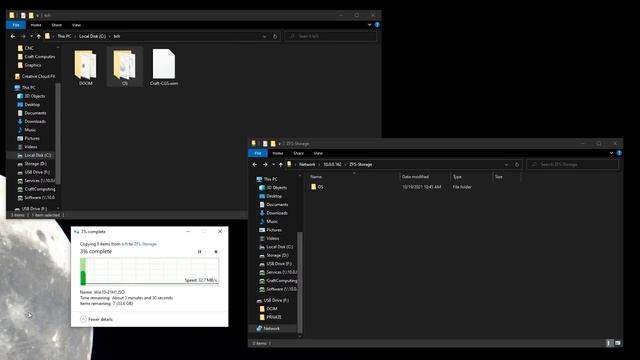Viewport: 640px width, 360px height.
Task: Open CNC folder in Local Disk sidebar
Action: [25, 48]
